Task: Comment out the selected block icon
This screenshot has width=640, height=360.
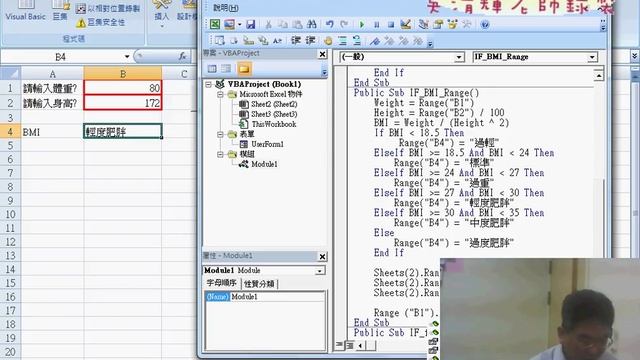Action: point(342,40)
